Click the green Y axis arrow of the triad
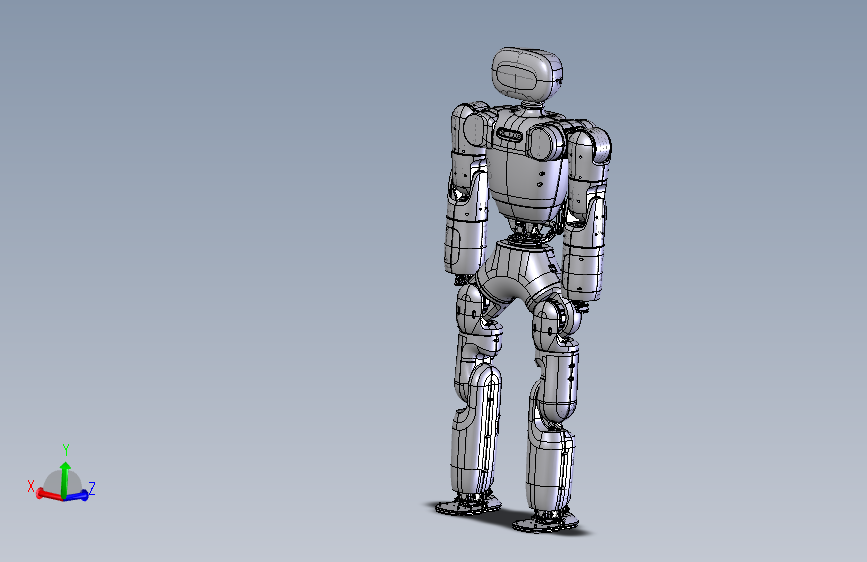This screenshot has width=867, height=562. (65, 479)
